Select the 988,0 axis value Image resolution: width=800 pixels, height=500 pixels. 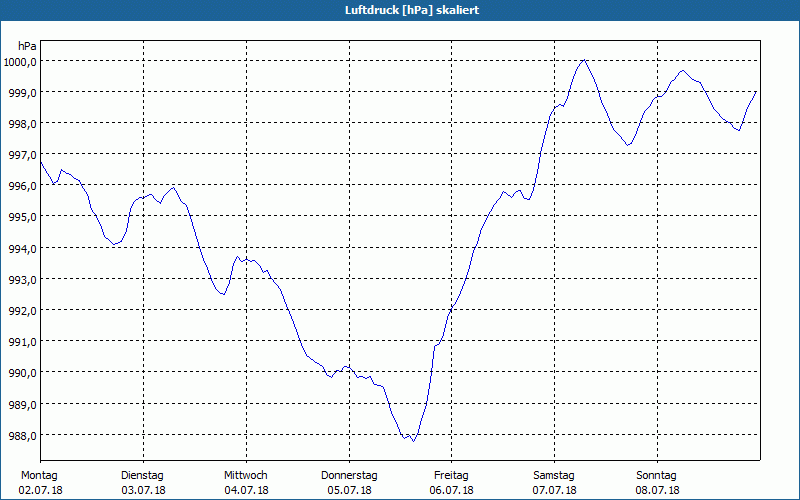(x=24, y=436)
